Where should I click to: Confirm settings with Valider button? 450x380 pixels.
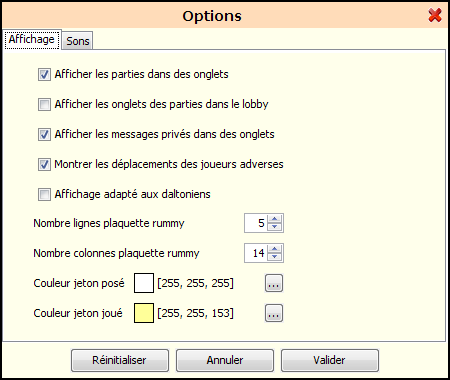click(330, 360)
